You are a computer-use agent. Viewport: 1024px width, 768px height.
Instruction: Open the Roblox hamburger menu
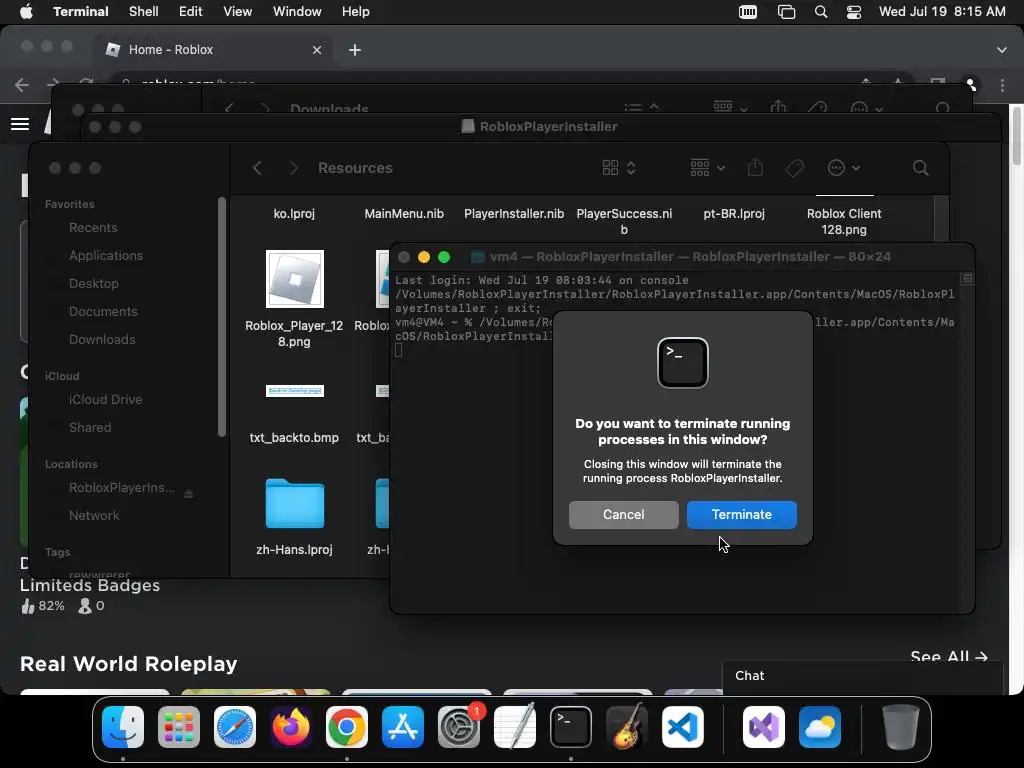click(20, 124)
